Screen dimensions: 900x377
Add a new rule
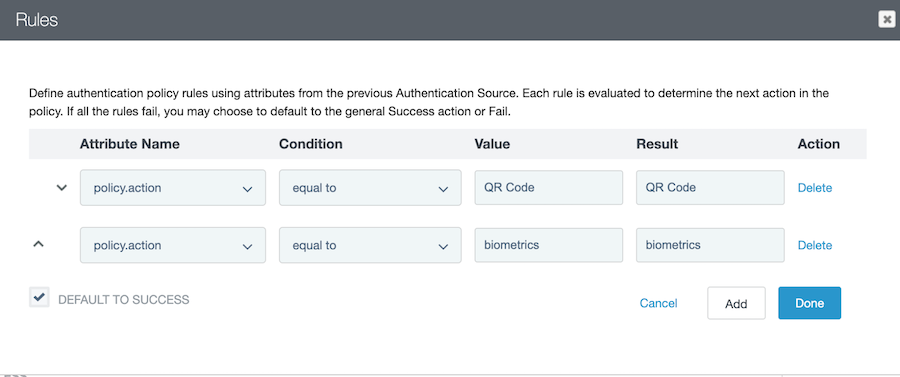tap(736, 303)
